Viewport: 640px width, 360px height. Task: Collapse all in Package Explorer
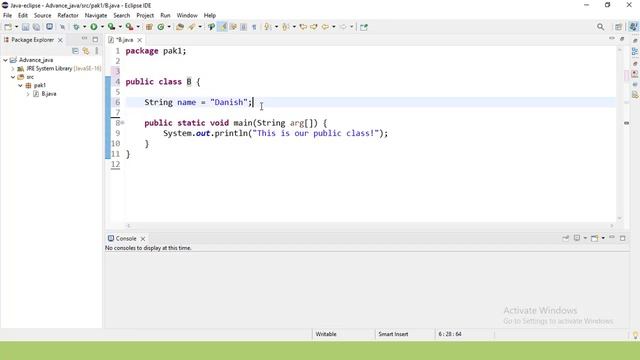(75, 51)
